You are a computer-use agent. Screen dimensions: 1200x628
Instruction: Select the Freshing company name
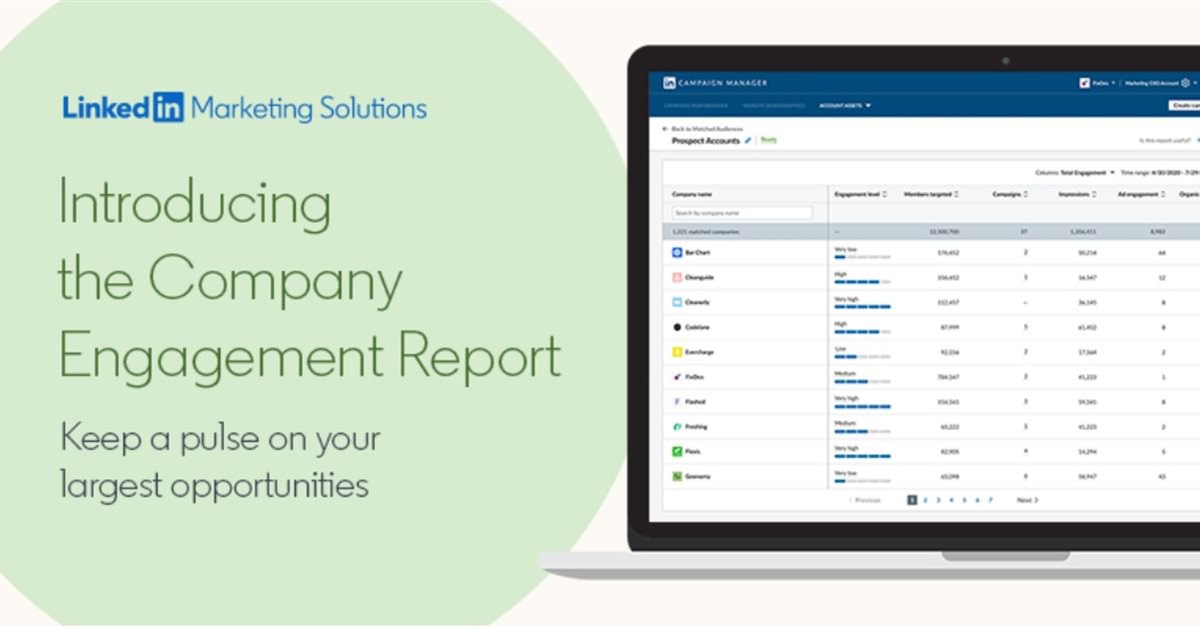(x=697, y=426)
